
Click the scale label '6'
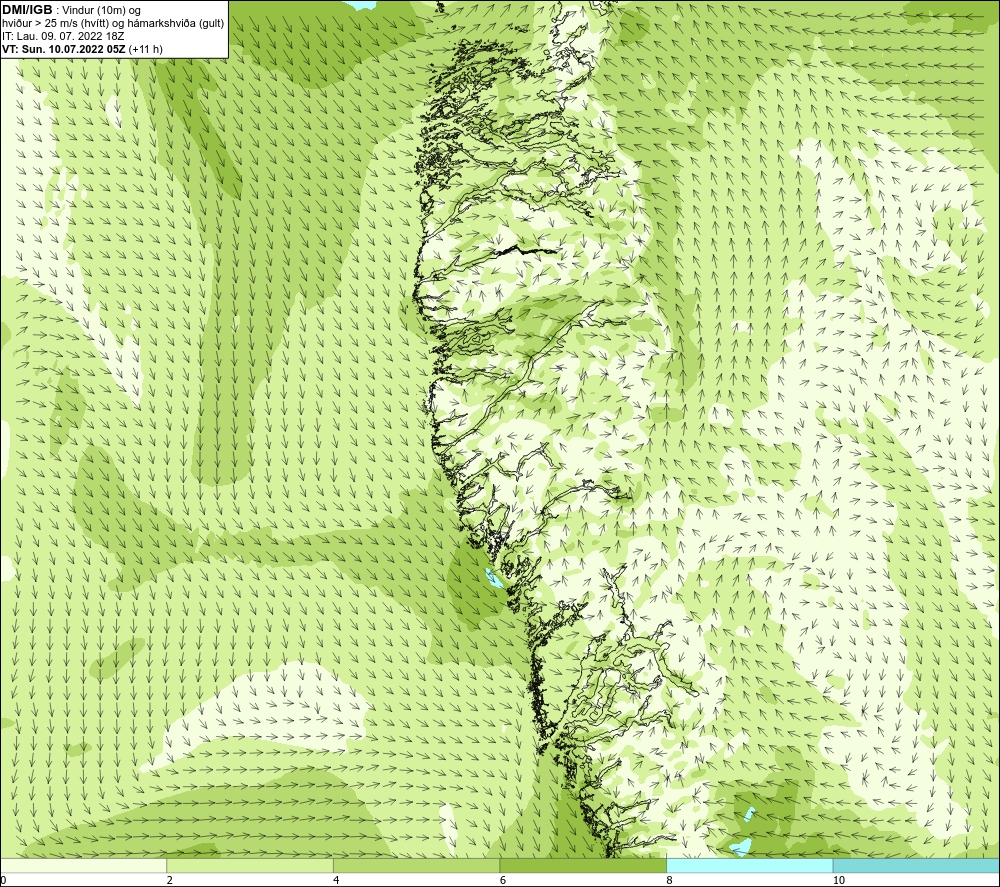(x=503, y=881)
